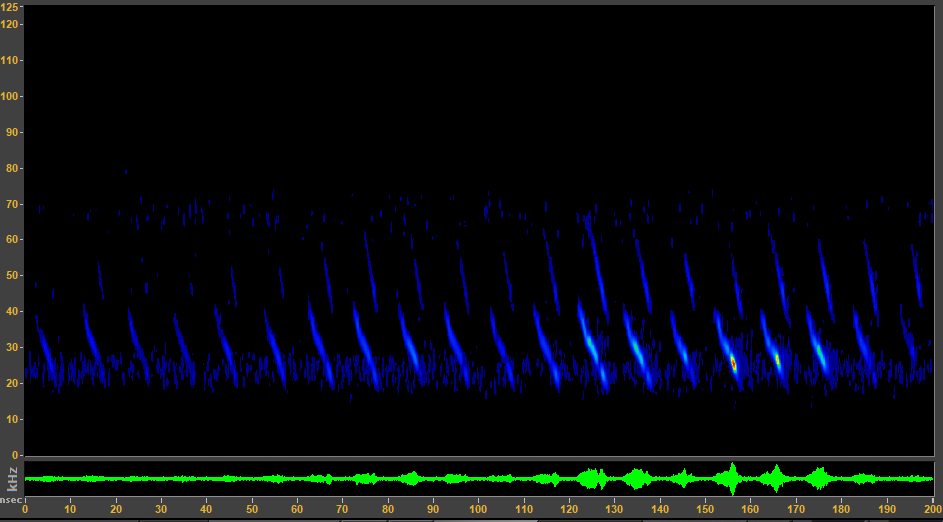Click the 0 msec origin label on time axis

(25, 509)
